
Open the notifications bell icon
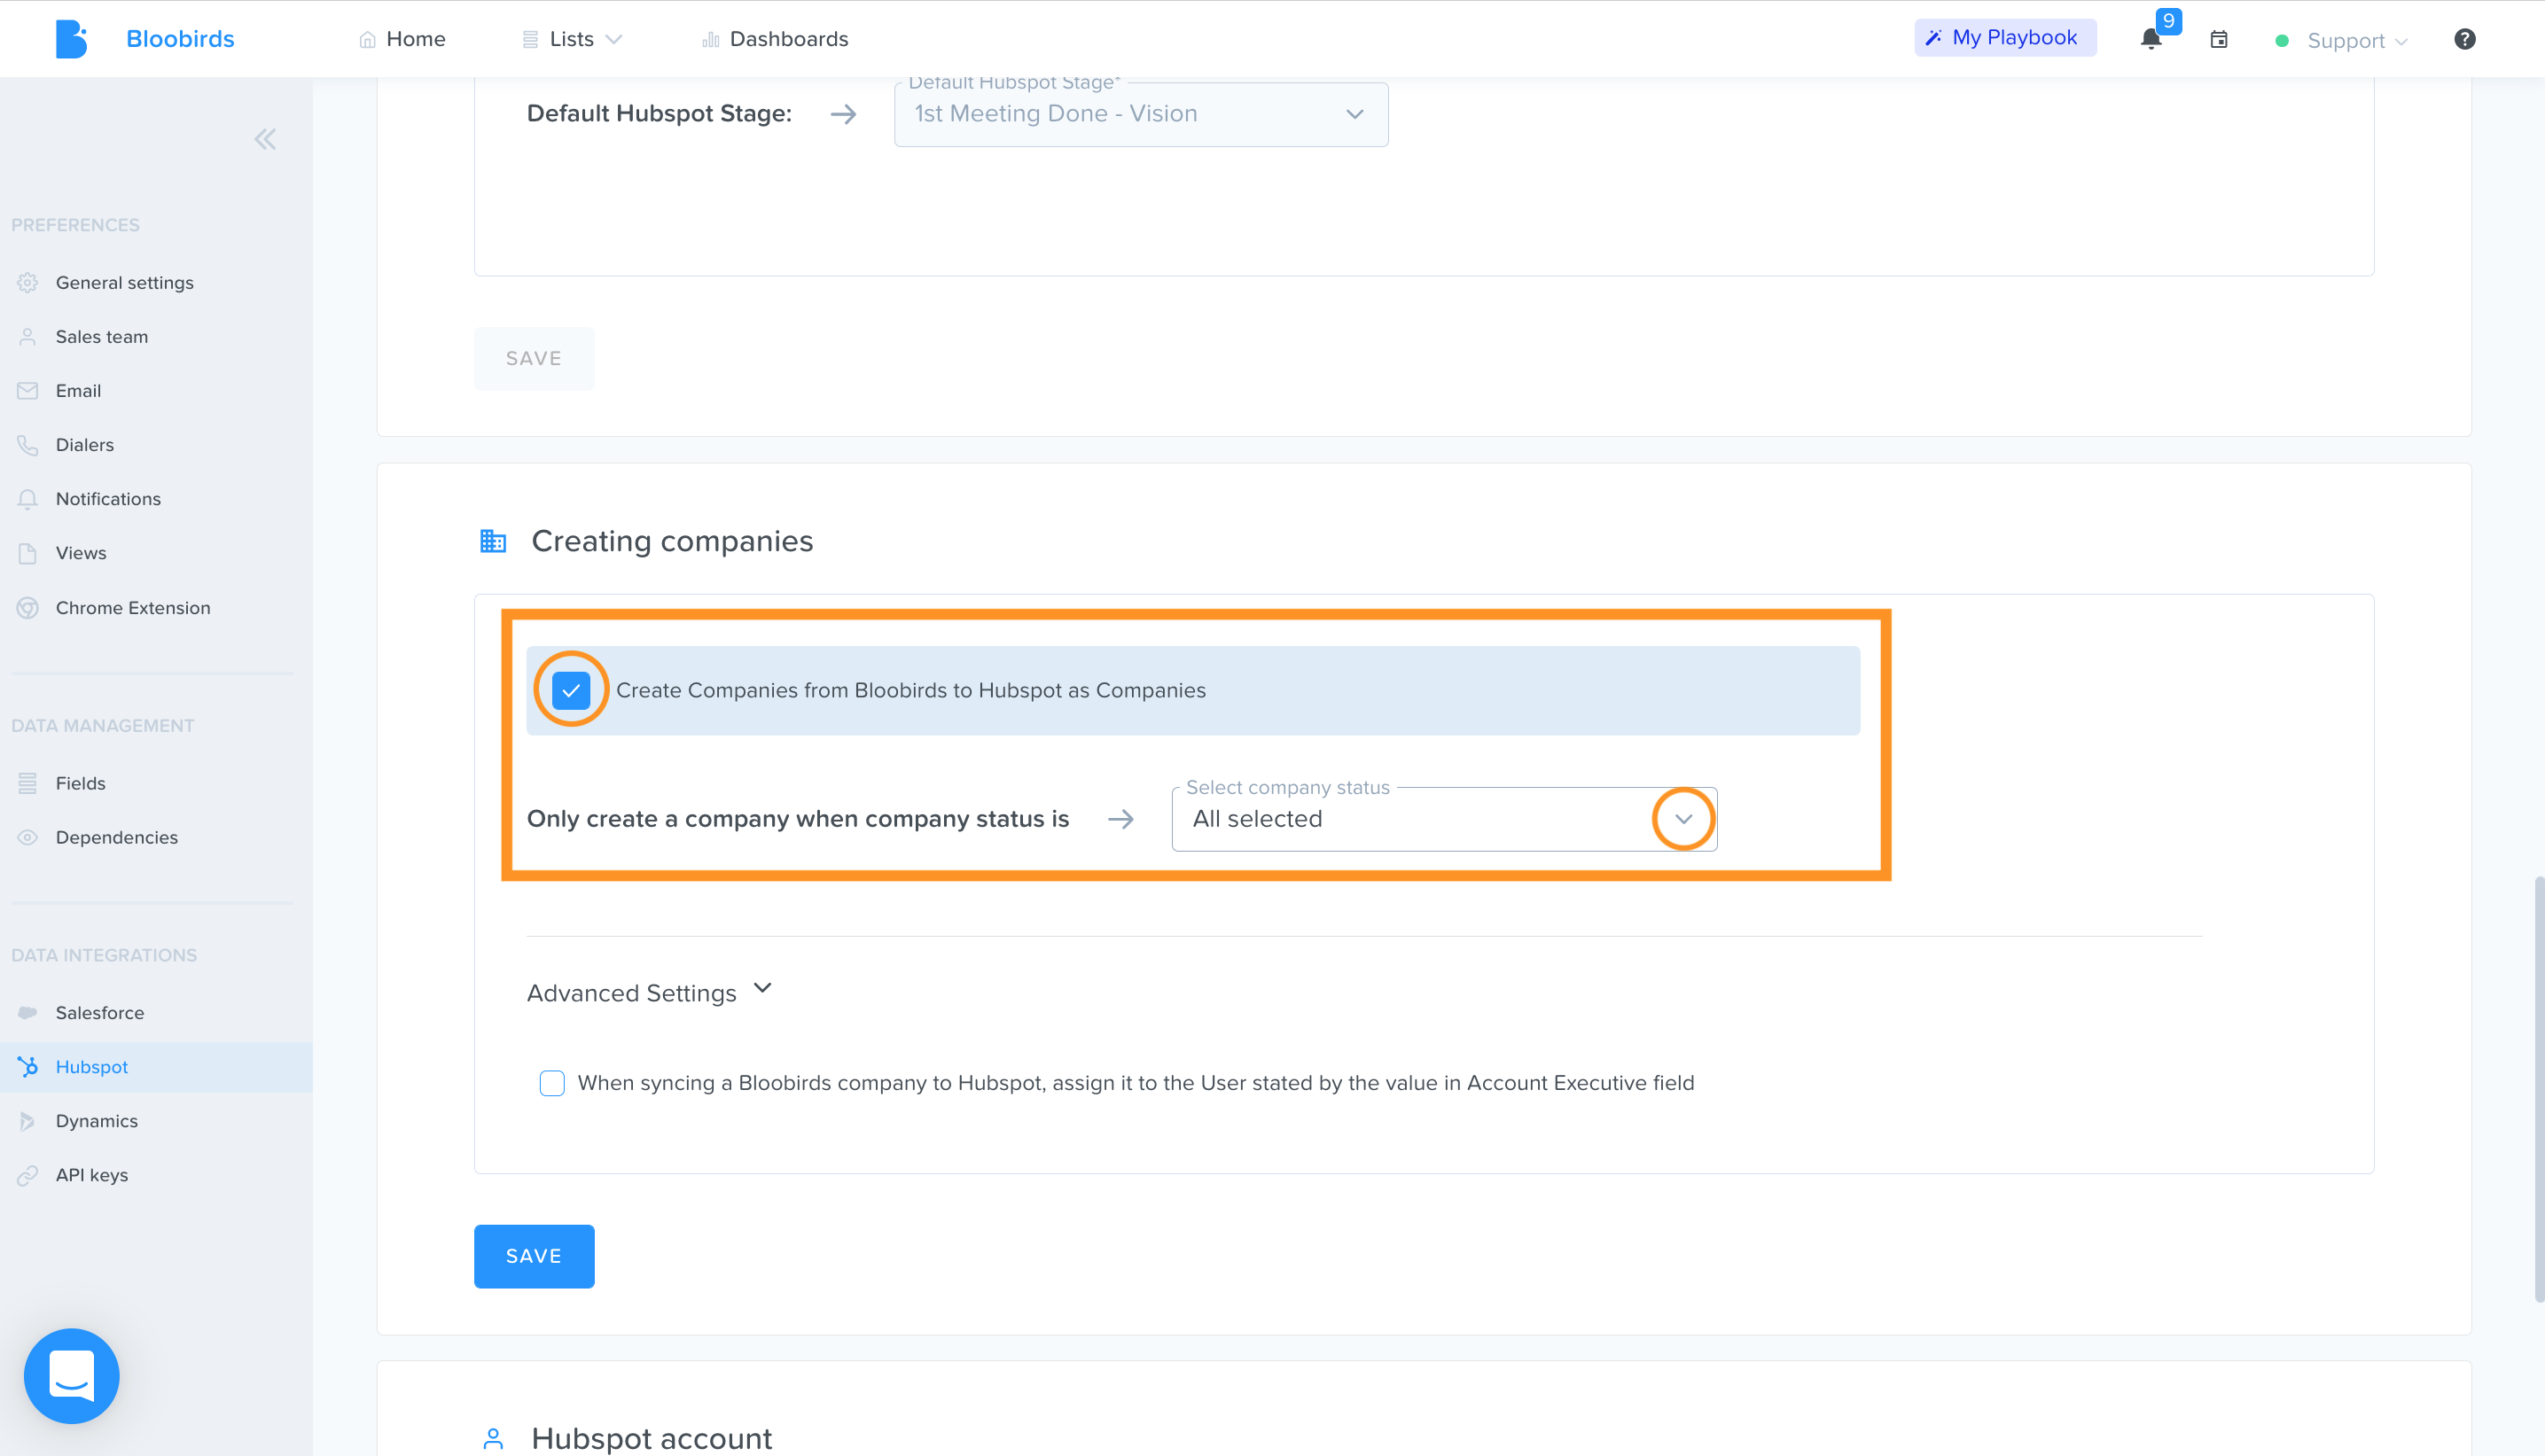point(2150,39)
